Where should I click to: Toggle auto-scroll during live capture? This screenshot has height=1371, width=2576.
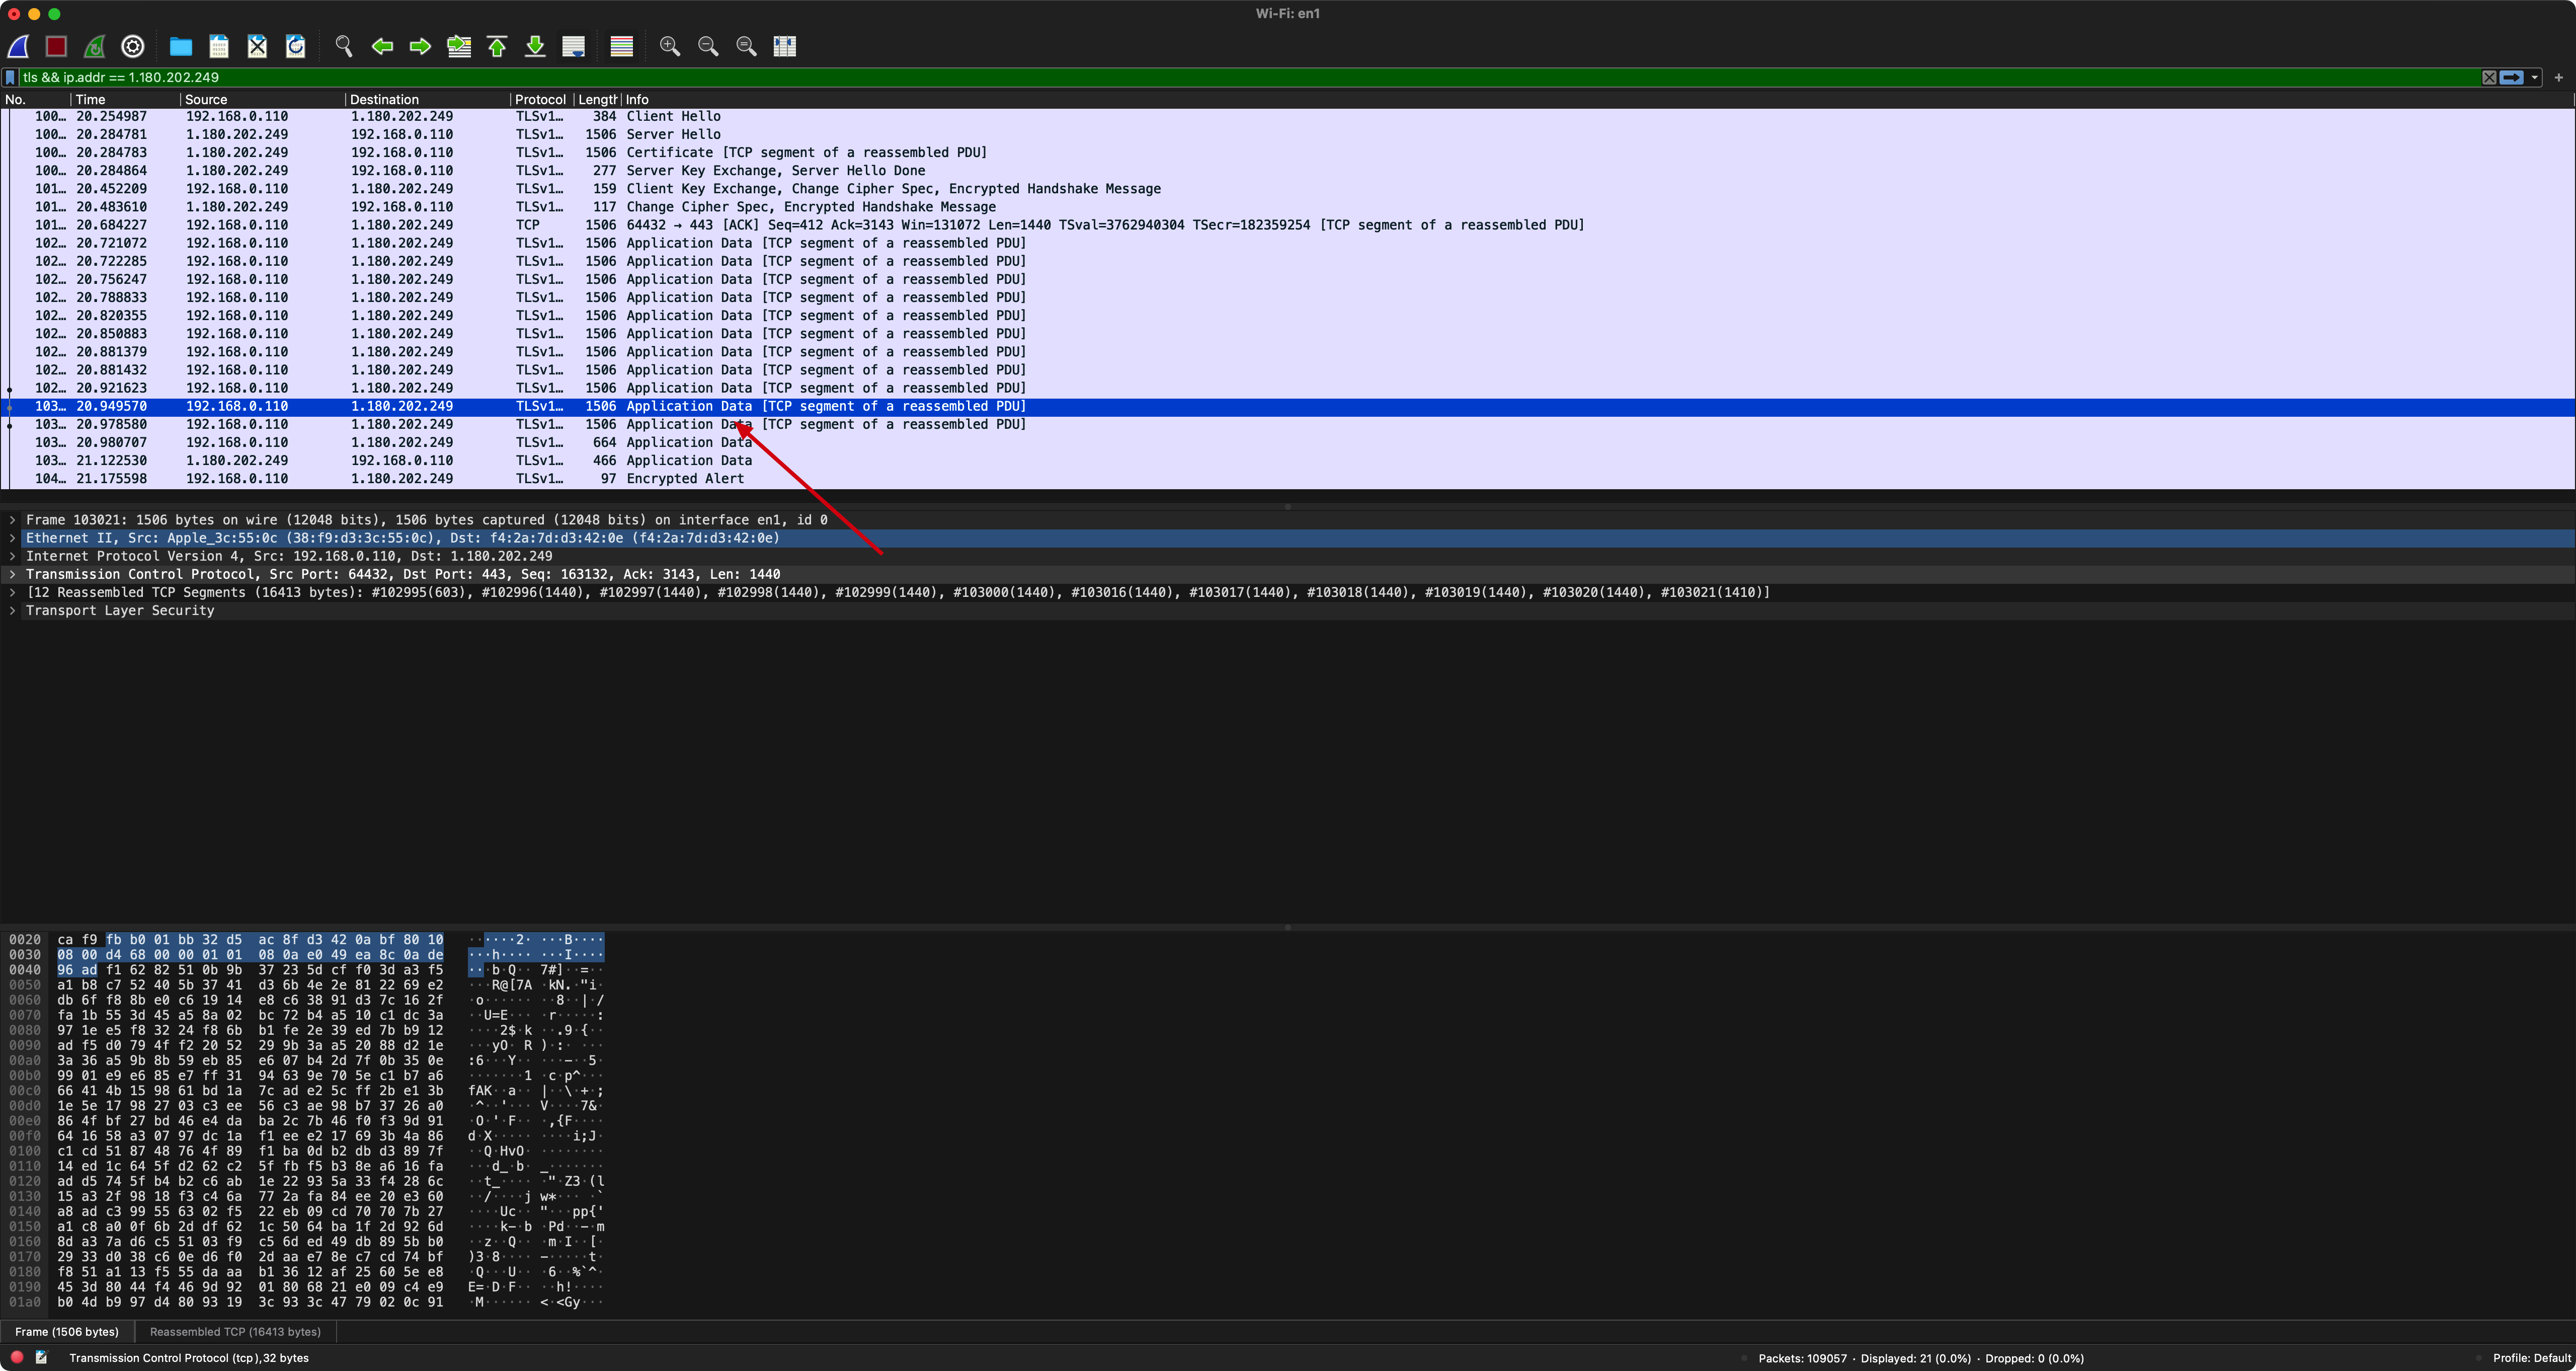pyautogui.click(x=573, y=46)
